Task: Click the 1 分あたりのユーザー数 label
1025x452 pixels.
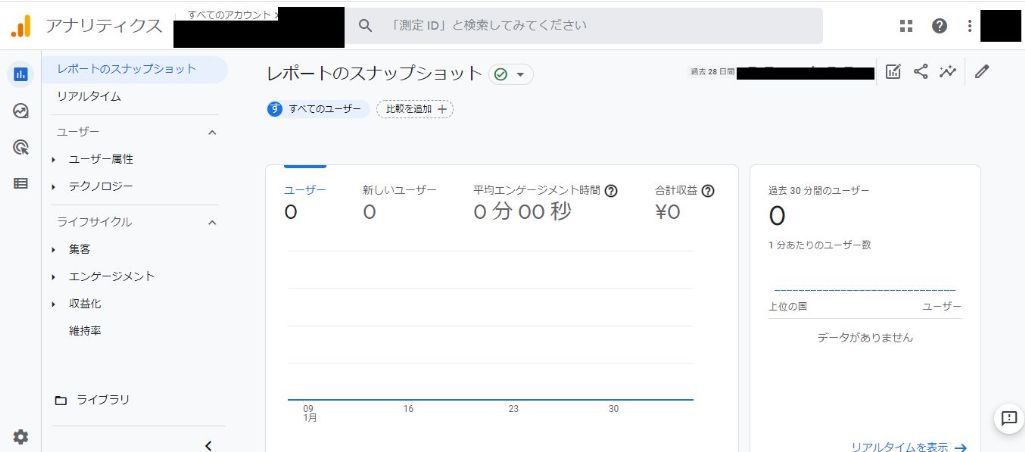Action: click(x=820, y=245)
